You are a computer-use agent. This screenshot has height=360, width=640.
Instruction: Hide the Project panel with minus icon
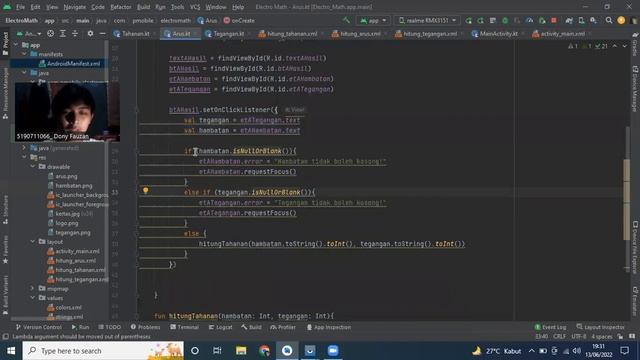pos(102,33)
